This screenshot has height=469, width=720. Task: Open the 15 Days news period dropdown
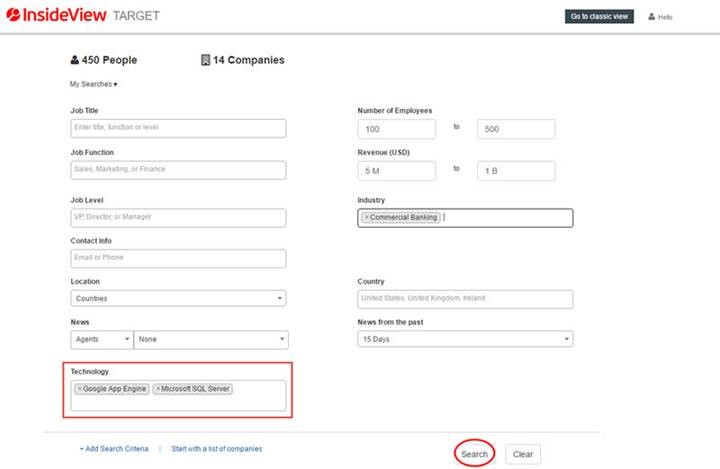(465, 339)
